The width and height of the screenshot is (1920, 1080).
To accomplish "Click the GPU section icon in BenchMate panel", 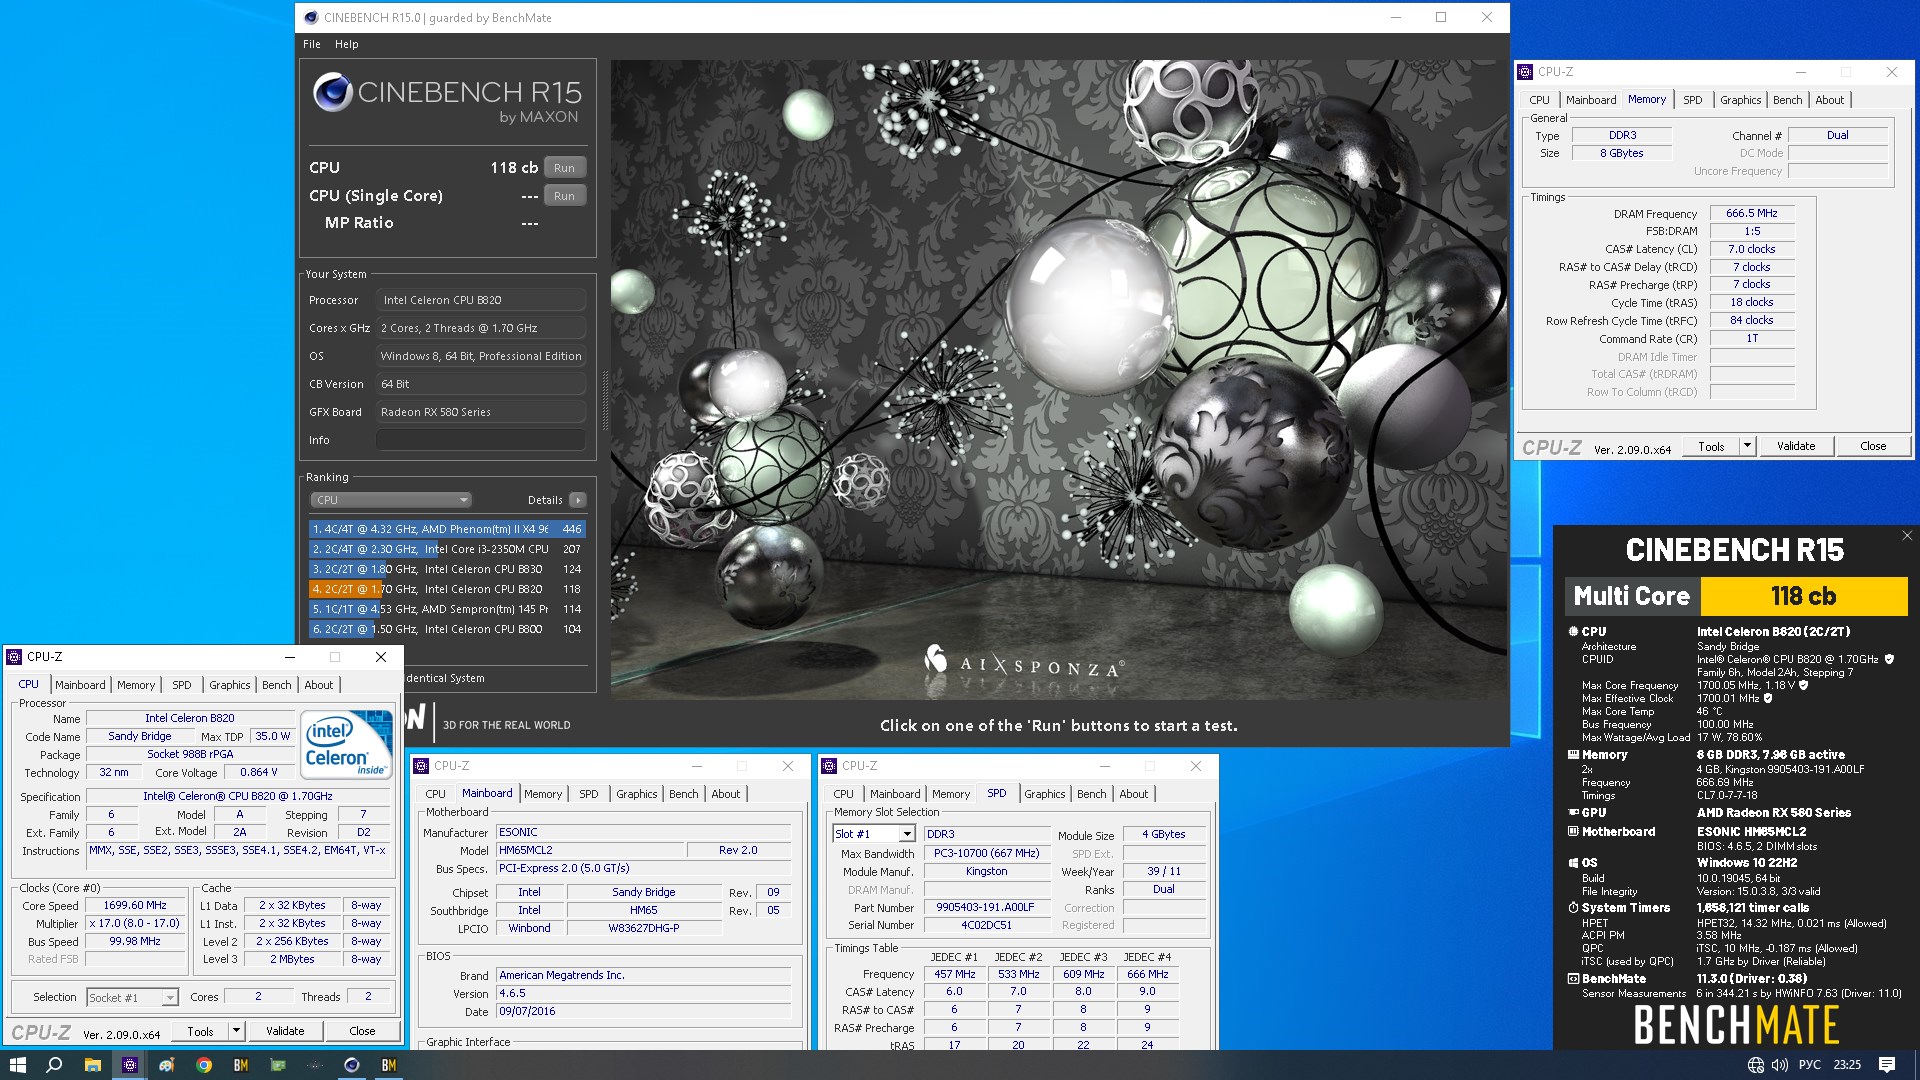I will click(1573, 813).
